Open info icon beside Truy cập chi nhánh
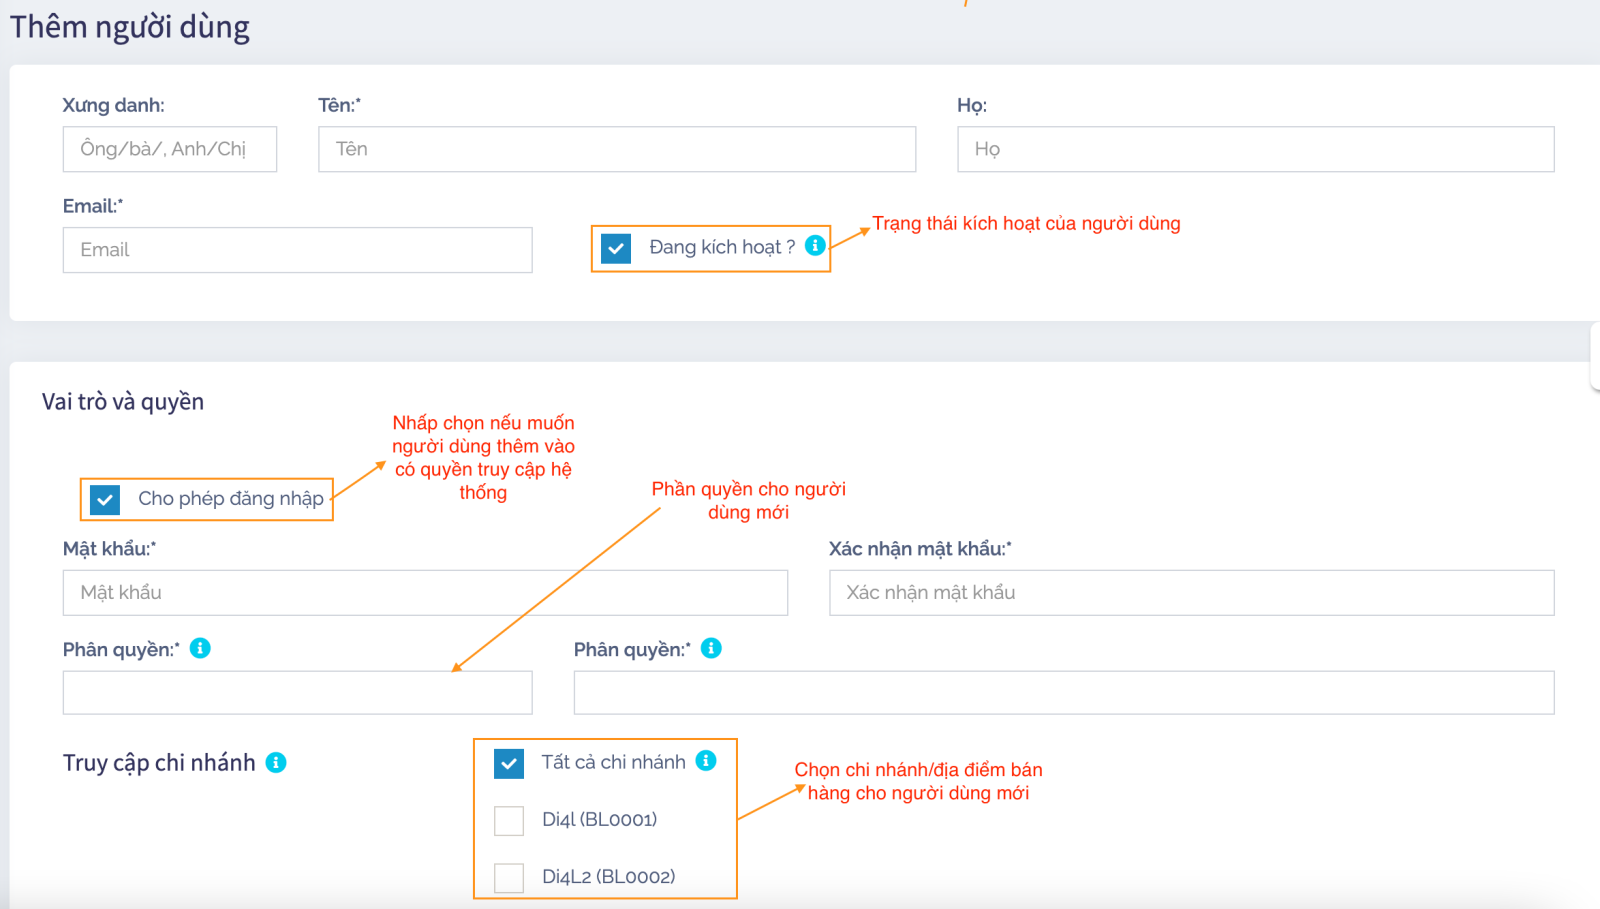This screenshot has width=1600, height=909. (276, 763)
